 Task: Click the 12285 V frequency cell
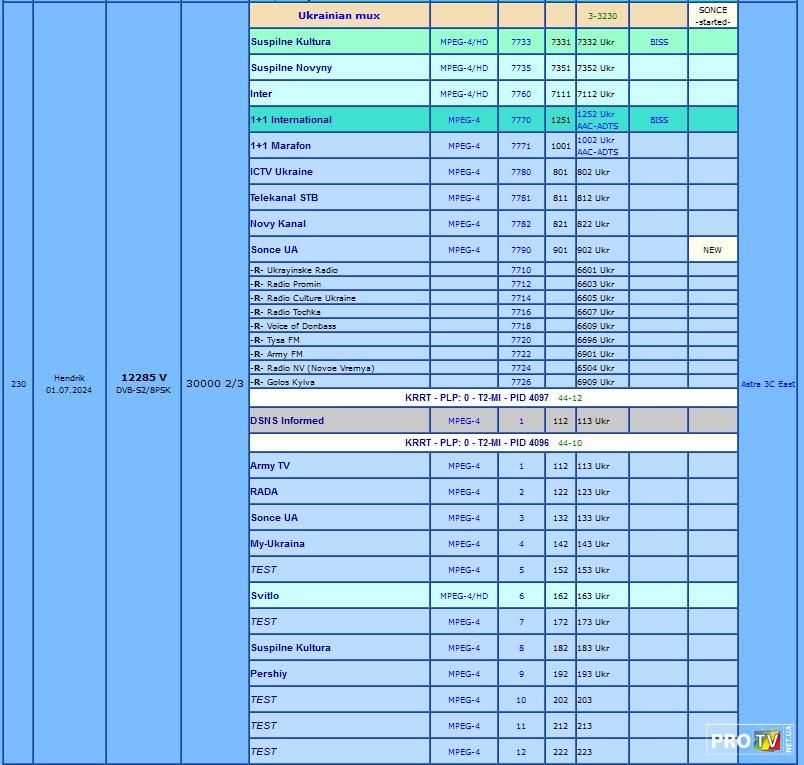(143, 378)
